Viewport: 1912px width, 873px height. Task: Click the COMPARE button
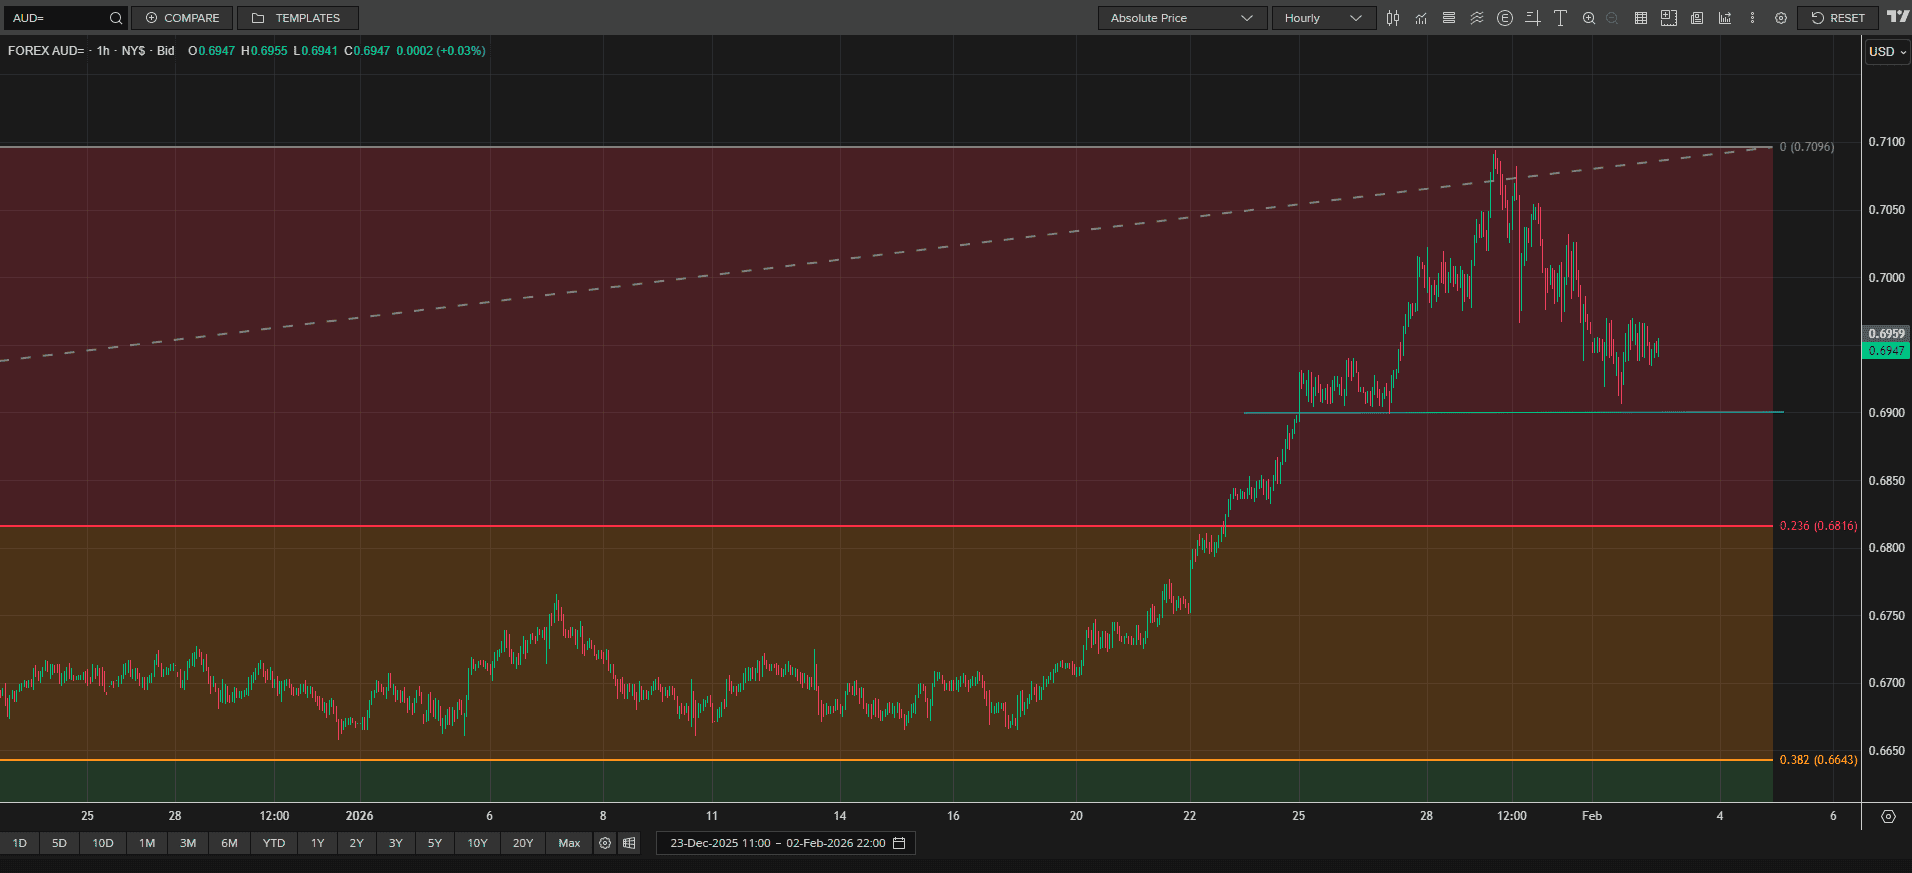point(182,18)
